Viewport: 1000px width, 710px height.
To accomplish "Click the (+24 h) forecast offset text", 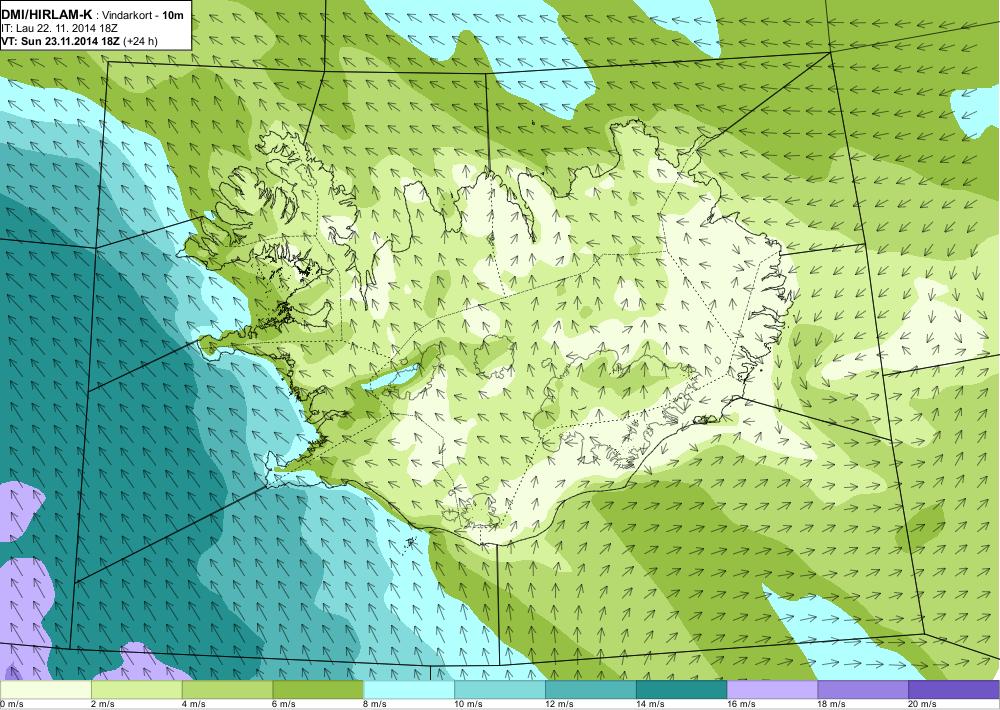I will [140, 41].
